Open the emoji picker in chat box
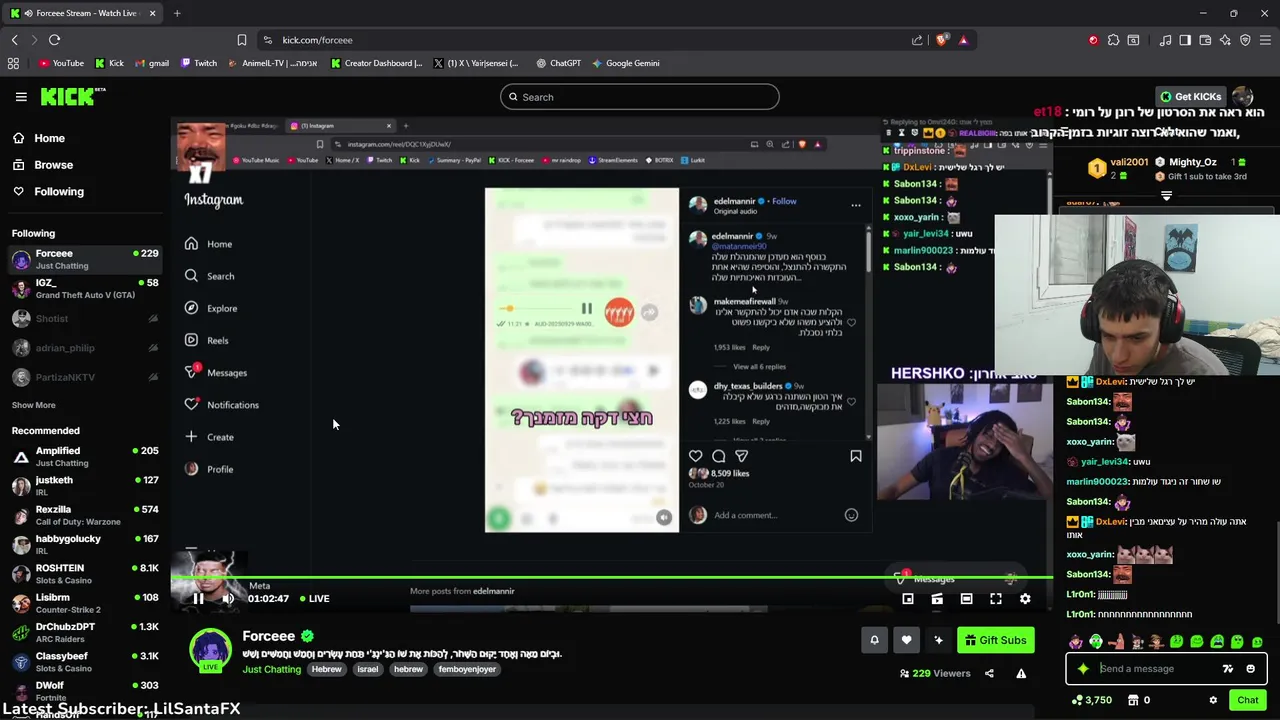Image resolution: width=1280 pixels, height=720 pixels. 1250,669
